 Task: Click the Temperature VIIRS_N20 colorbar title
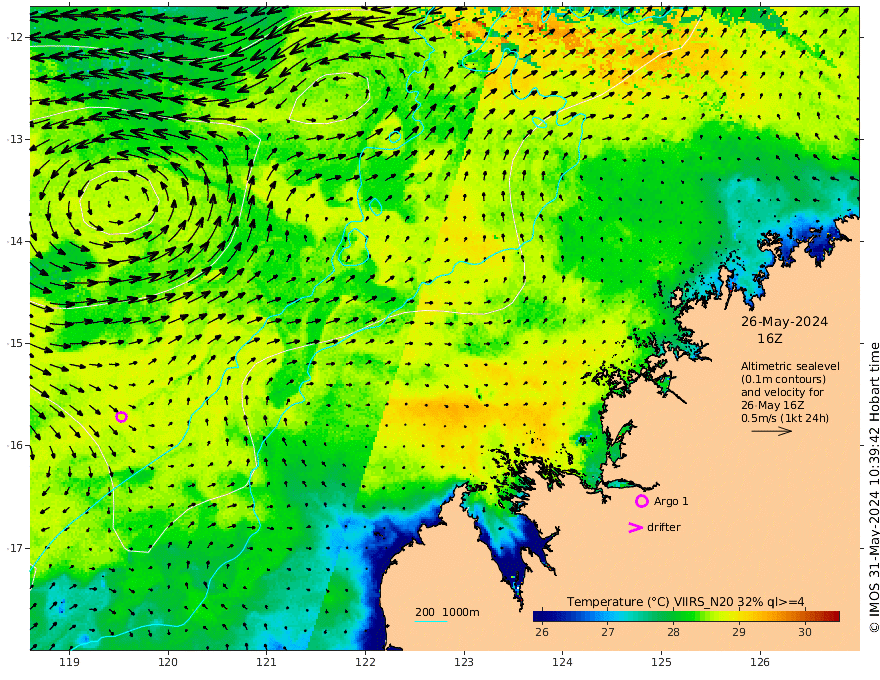click(x=685, y=602)
